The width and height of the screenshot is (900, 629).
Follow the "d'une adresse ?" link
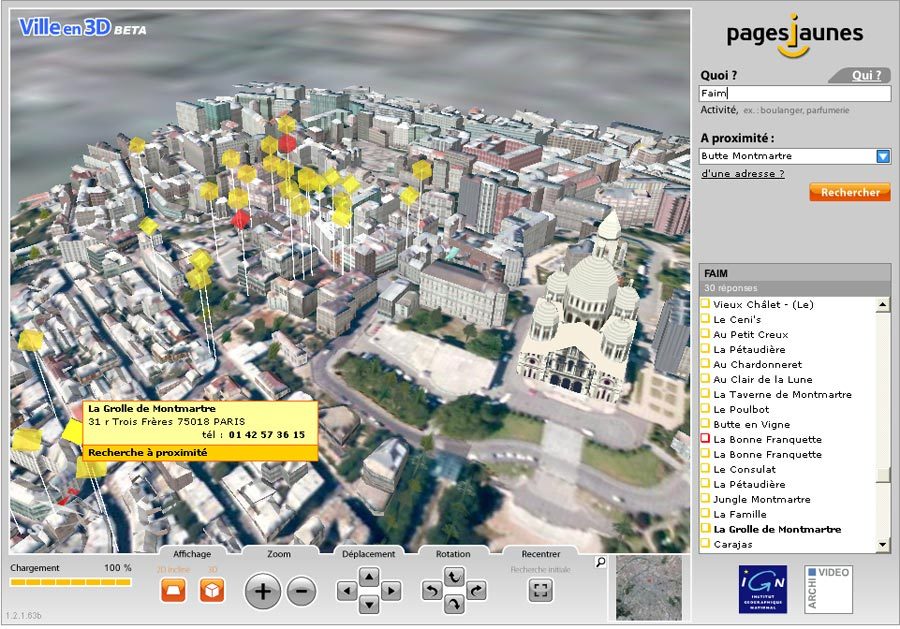click(743, 173)
